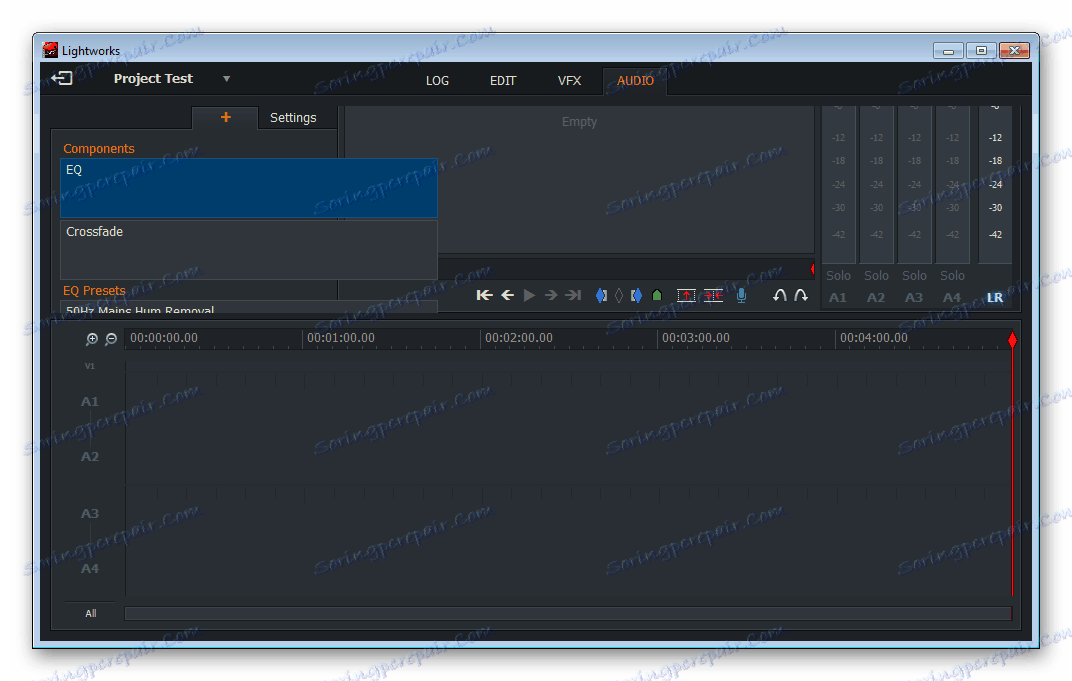Toggle the A1 mixer channel button
This screenshot has width=1072, height=681.
coord(838,297)
